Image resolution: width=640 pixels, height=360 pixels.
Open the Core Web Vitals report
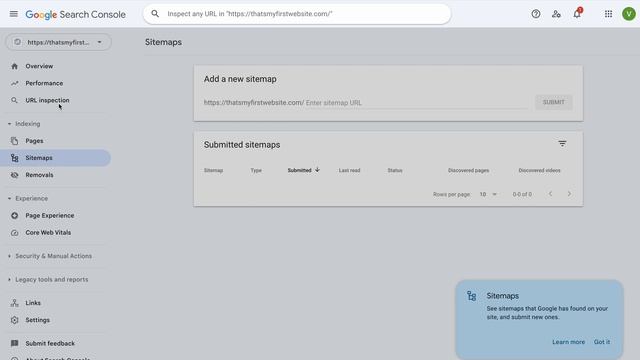tap(48, 233)
